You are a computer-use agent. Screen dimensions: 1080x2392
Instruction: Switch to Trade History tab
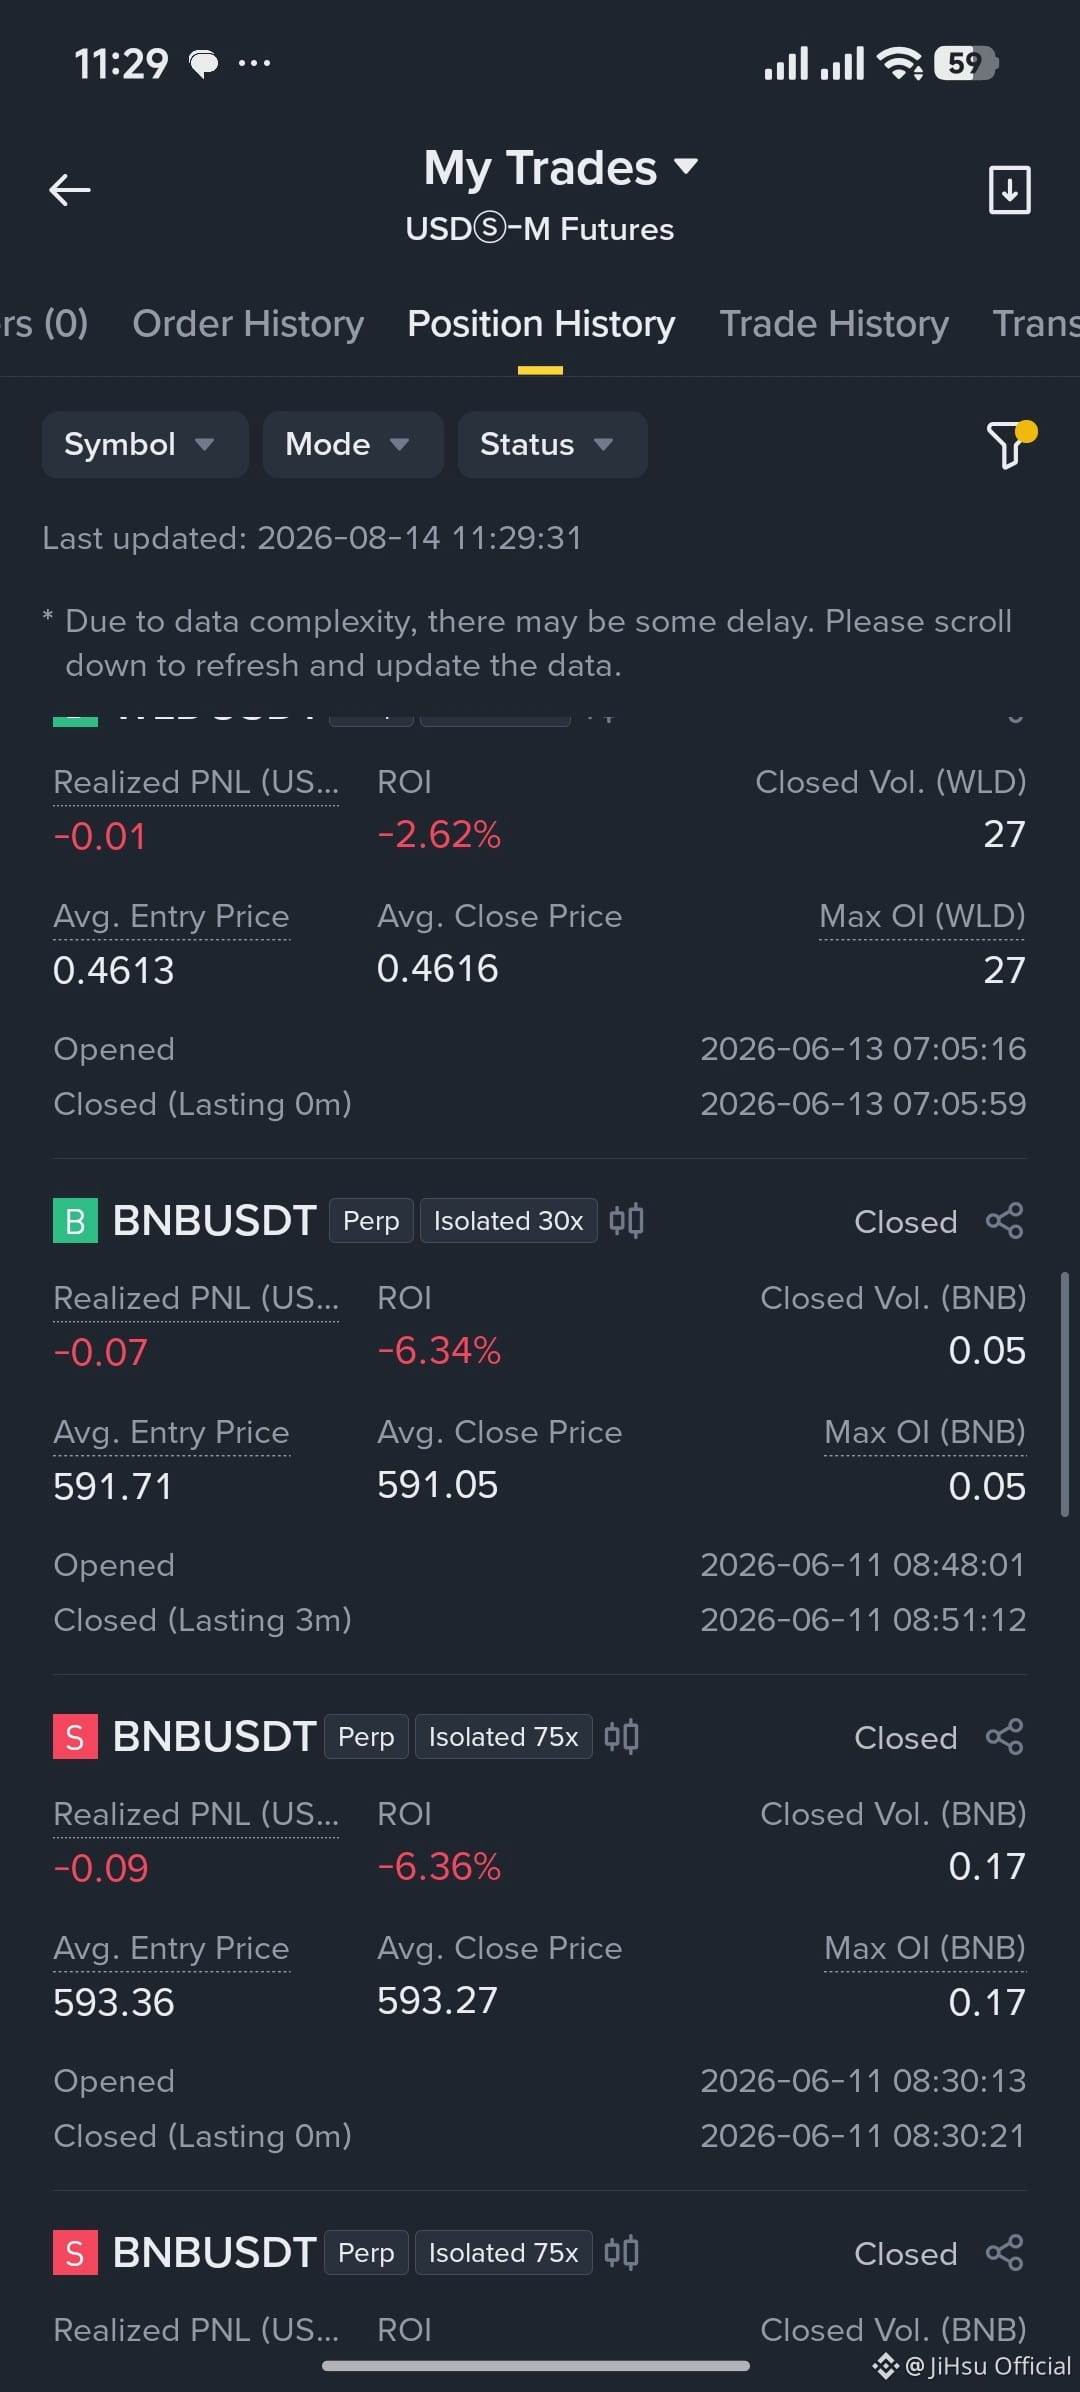pos(834,324)
